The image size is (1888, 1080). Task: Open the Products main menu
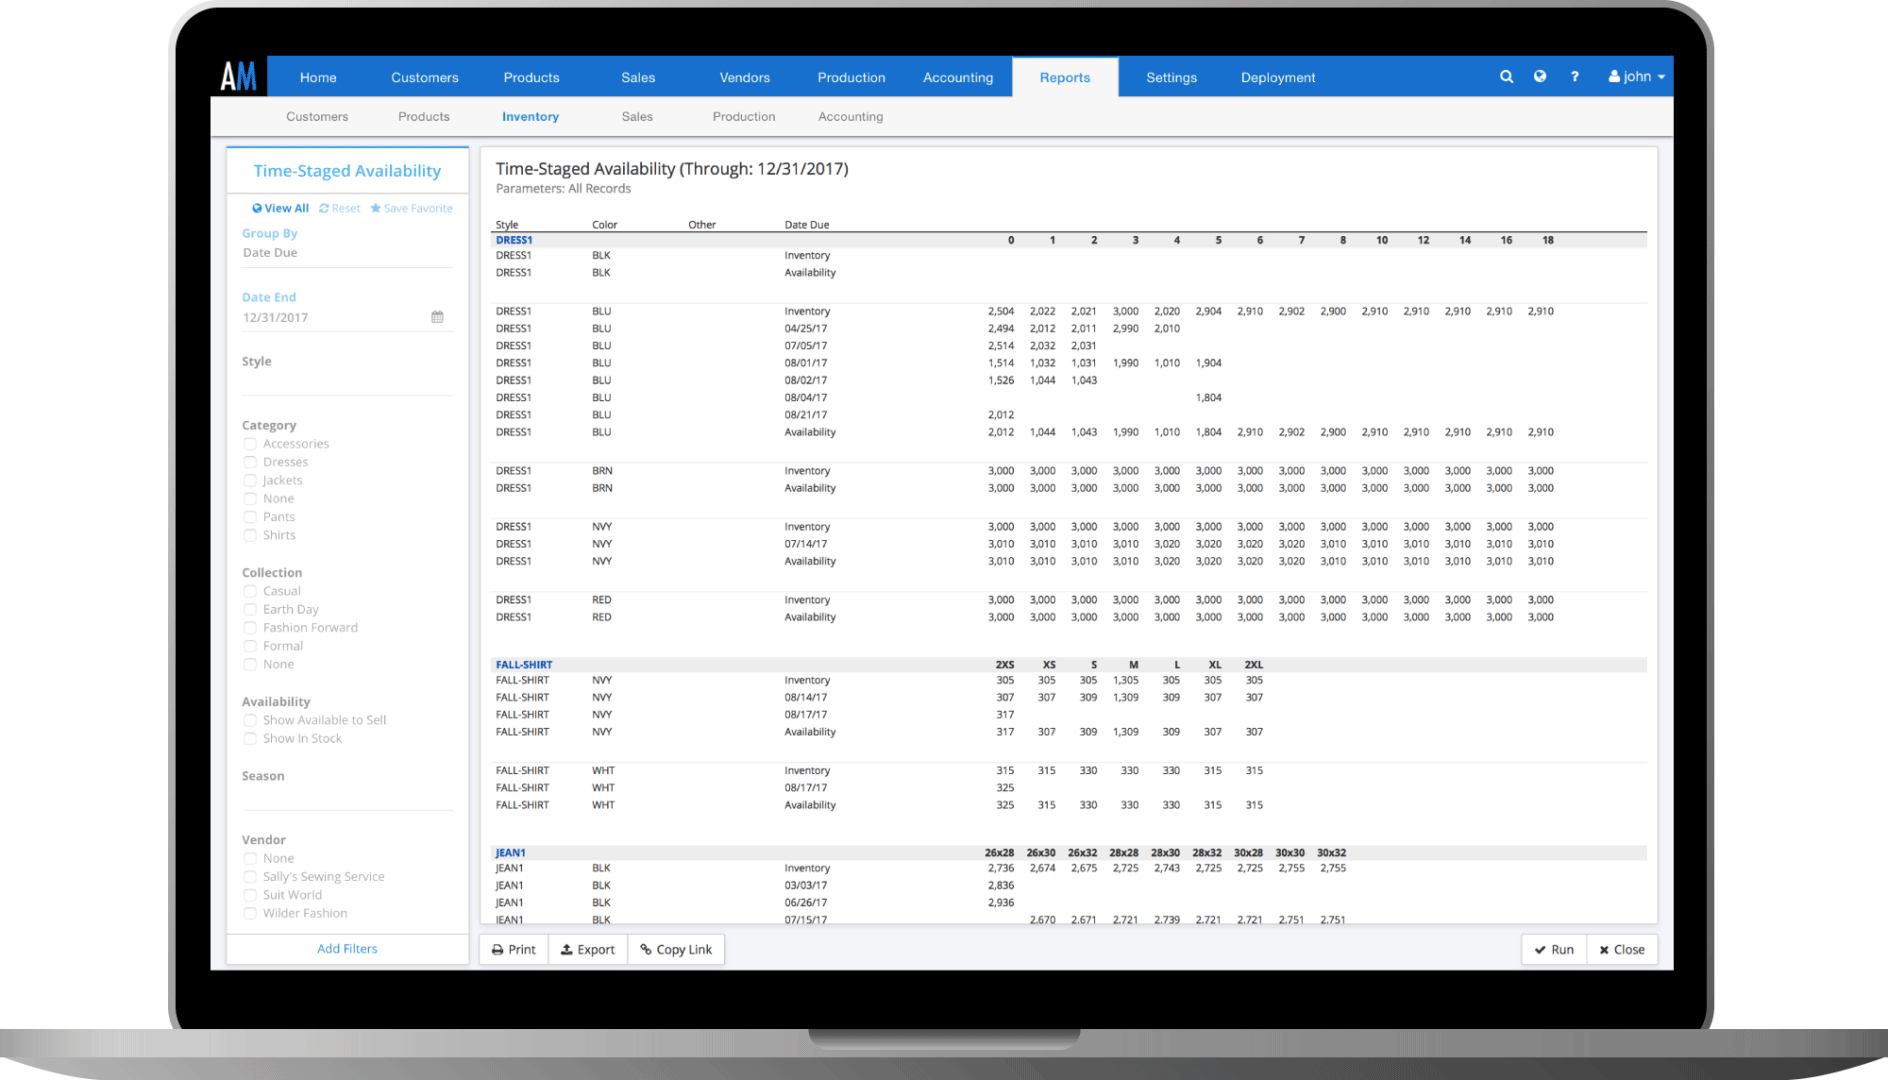(531, 77)
